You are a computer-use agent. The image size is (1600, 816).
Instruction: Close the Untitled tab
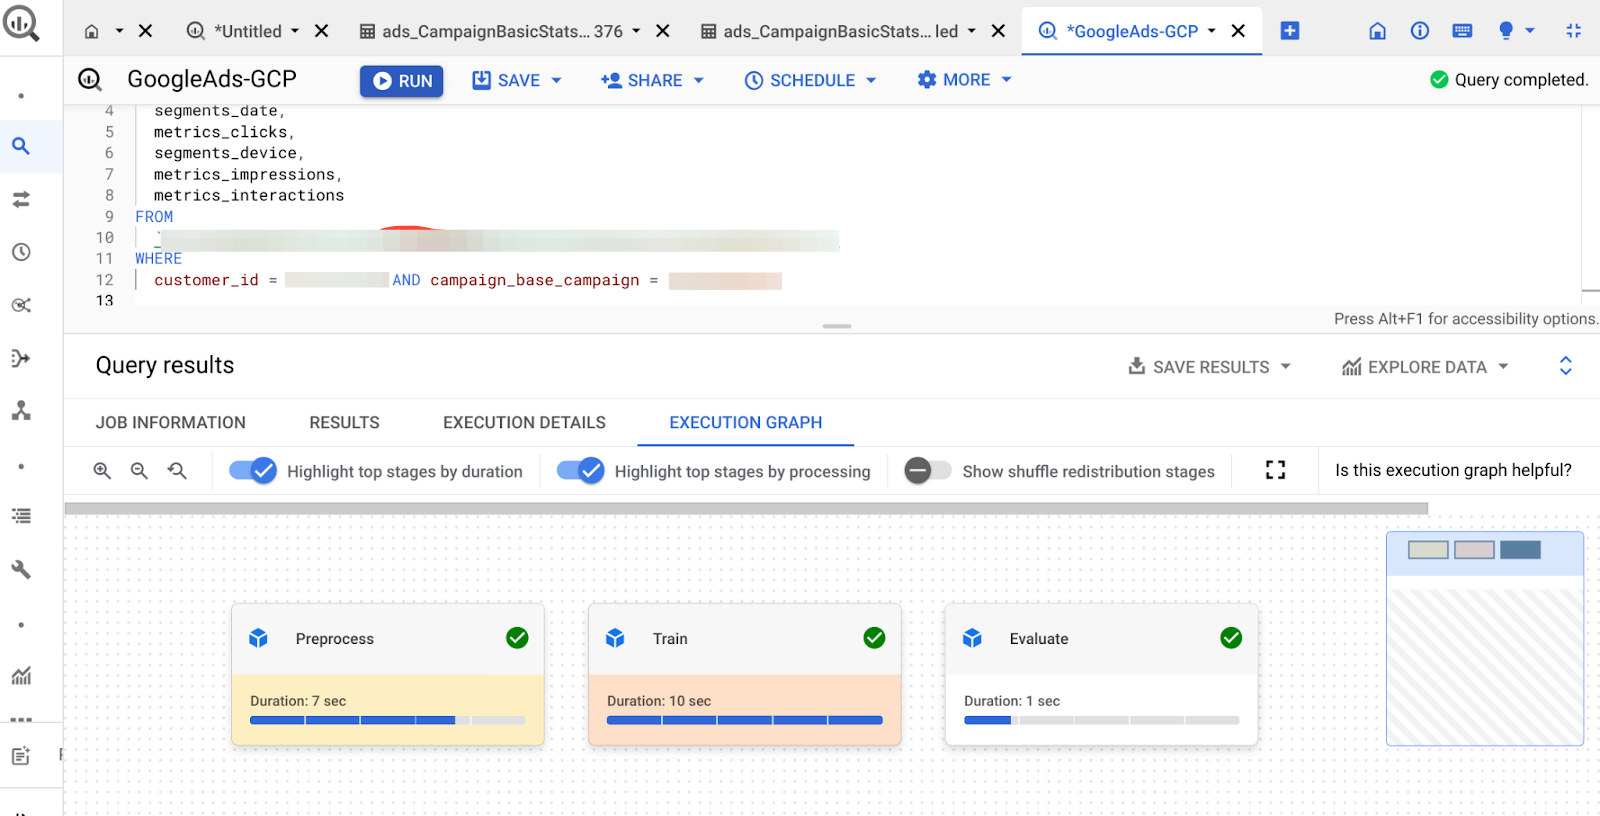pyautogui.click(x=322, y=31)
